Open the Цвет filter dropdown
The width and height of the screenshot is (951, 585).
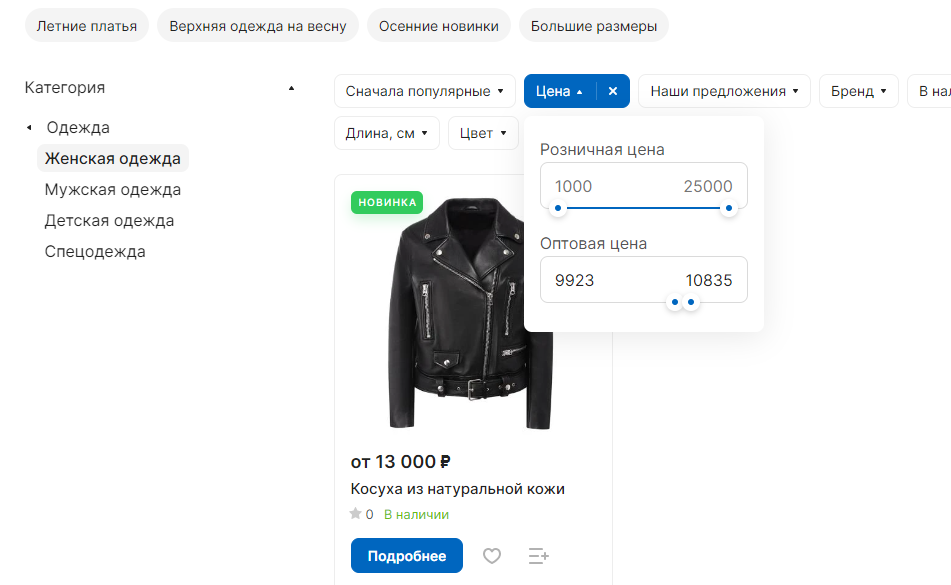click(483, 133)
